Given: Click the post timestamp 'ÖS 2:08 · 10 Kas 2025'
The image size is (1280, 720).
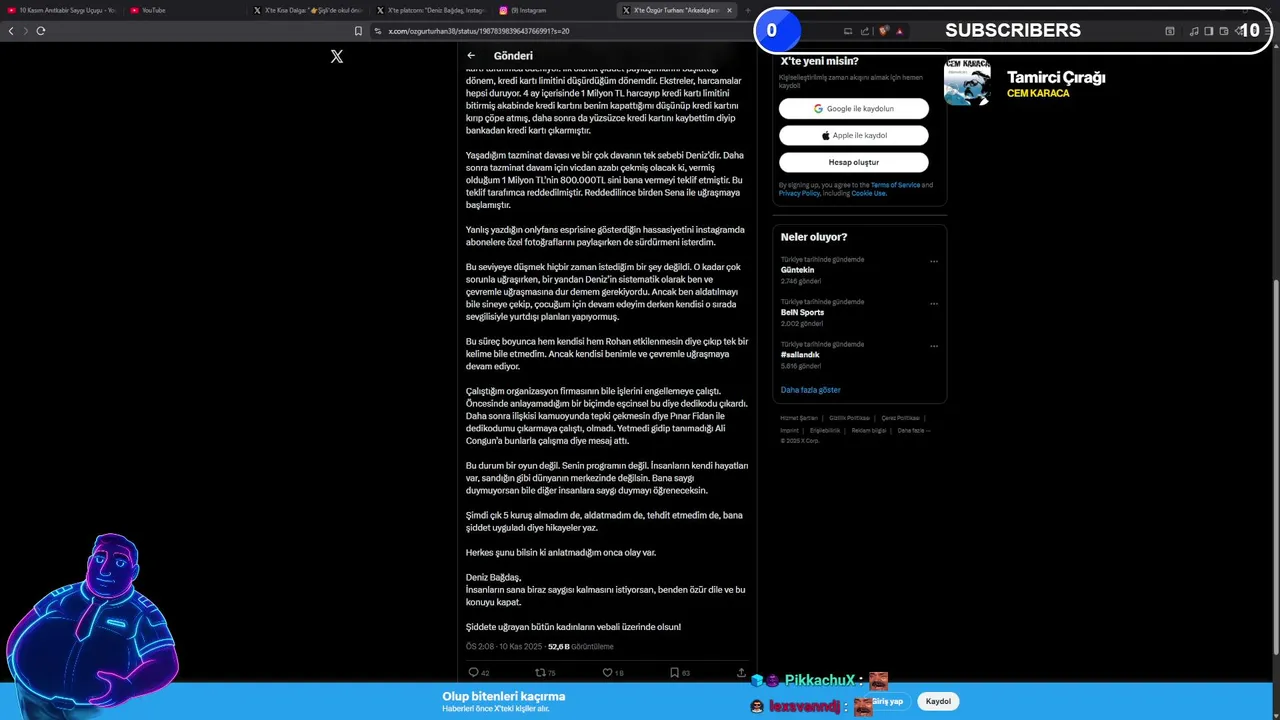Looking at the screenshot, I should 503,647.
